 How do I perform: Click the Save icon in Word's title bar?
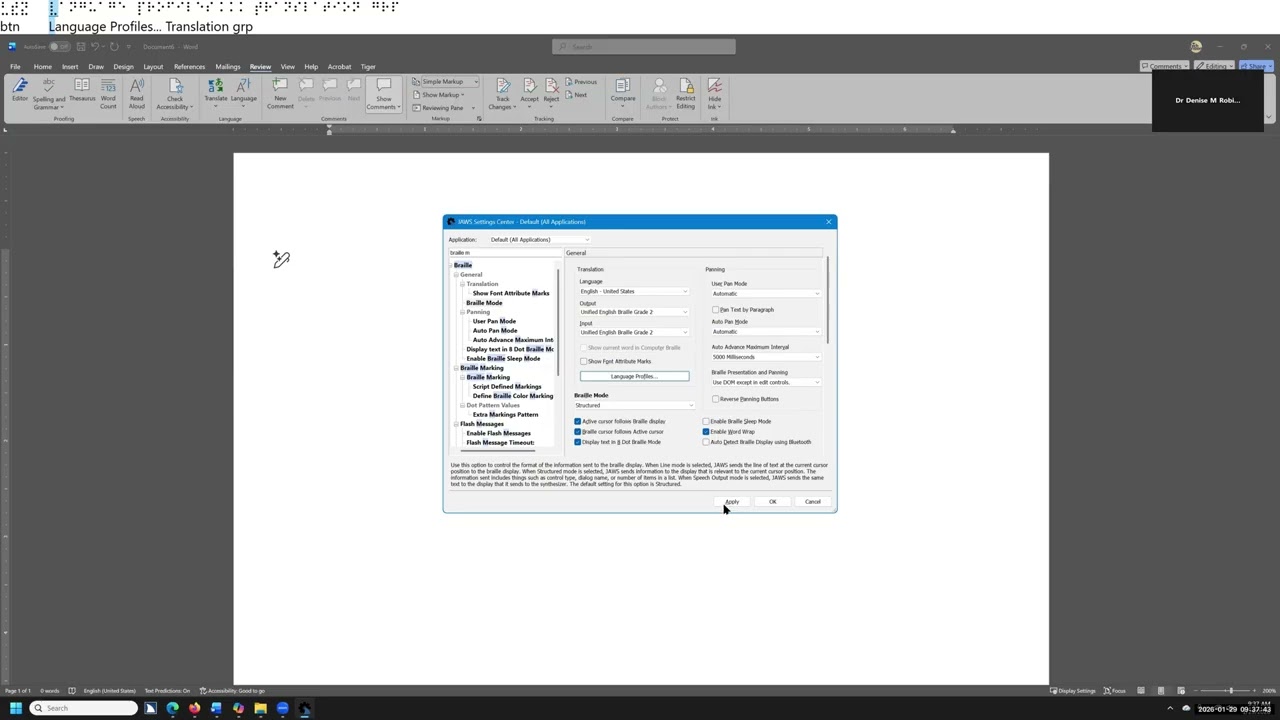click(x=80, y=46)
